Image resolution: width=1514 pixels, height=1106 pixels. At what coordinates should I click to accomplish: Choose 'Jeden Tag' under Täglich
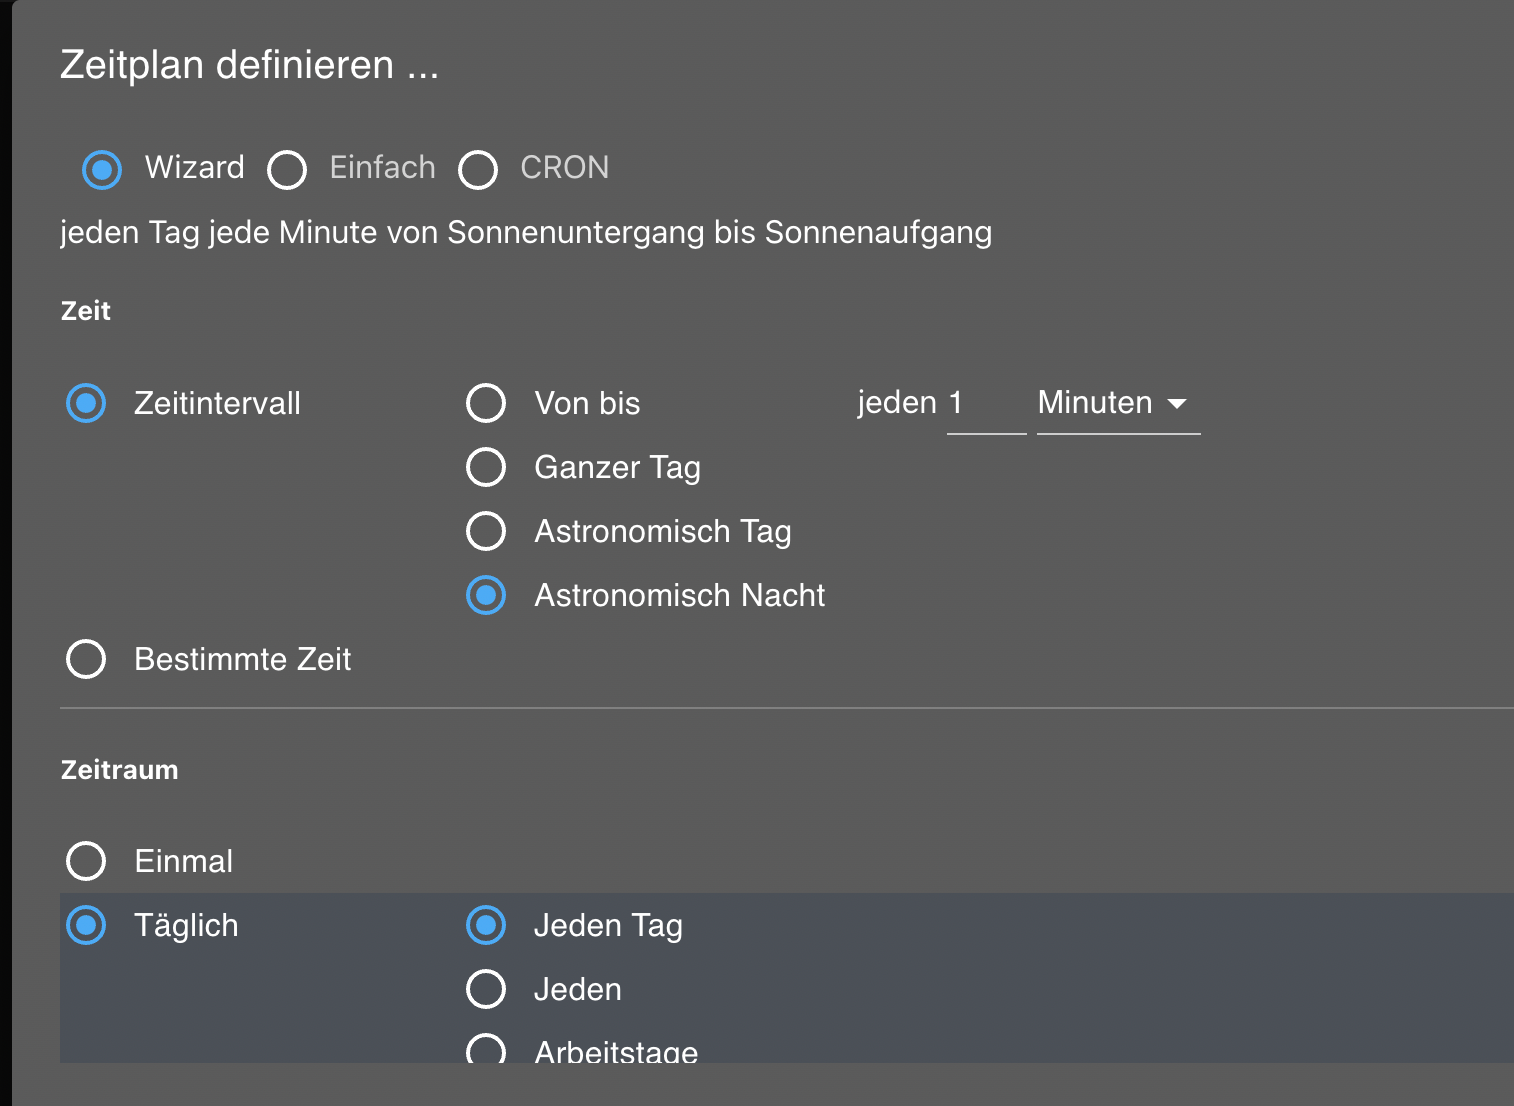pos(486,925)
